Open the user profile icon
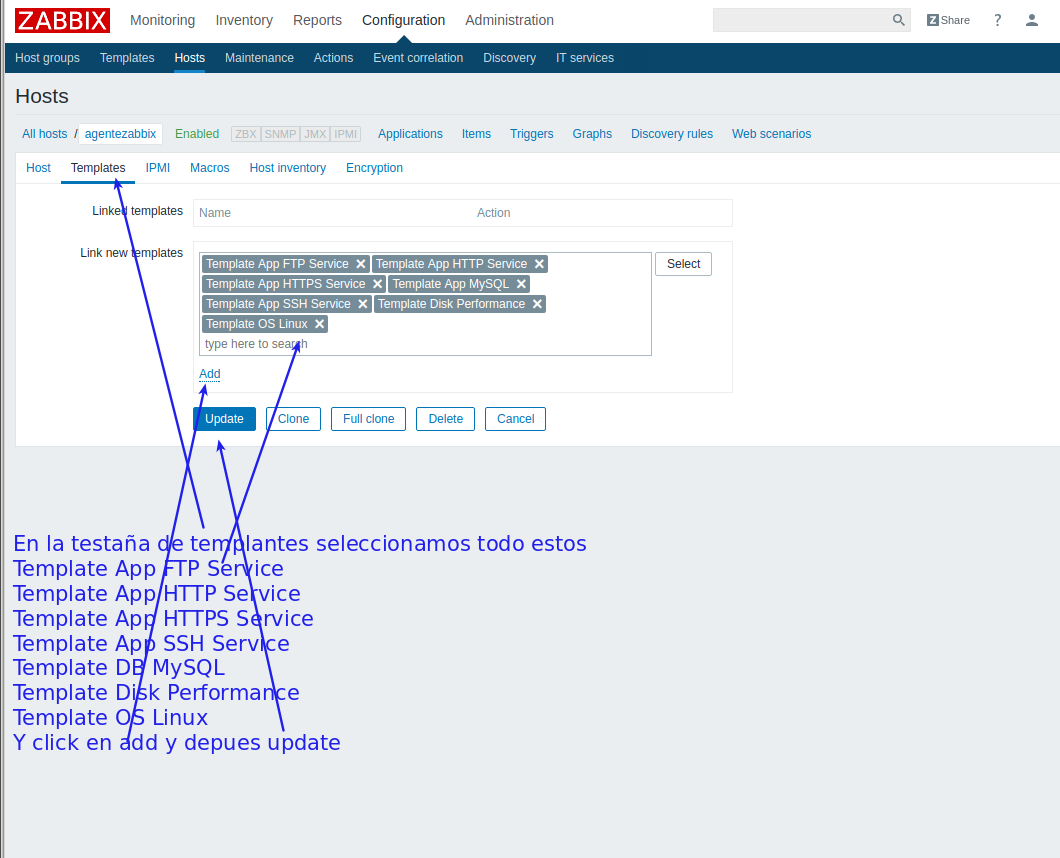 pyautogui.click(x=1032, y=20)
